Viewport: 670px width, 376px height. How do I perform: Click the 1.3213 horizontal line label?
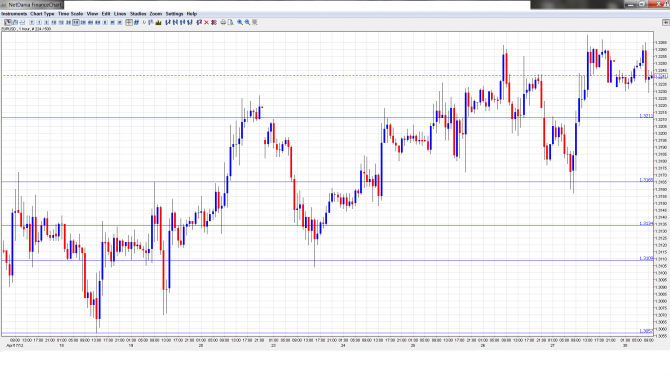pos(646,116)
